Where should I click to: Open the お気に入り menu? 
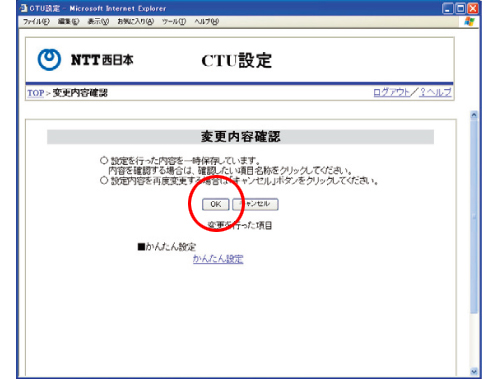pos(135,22)
